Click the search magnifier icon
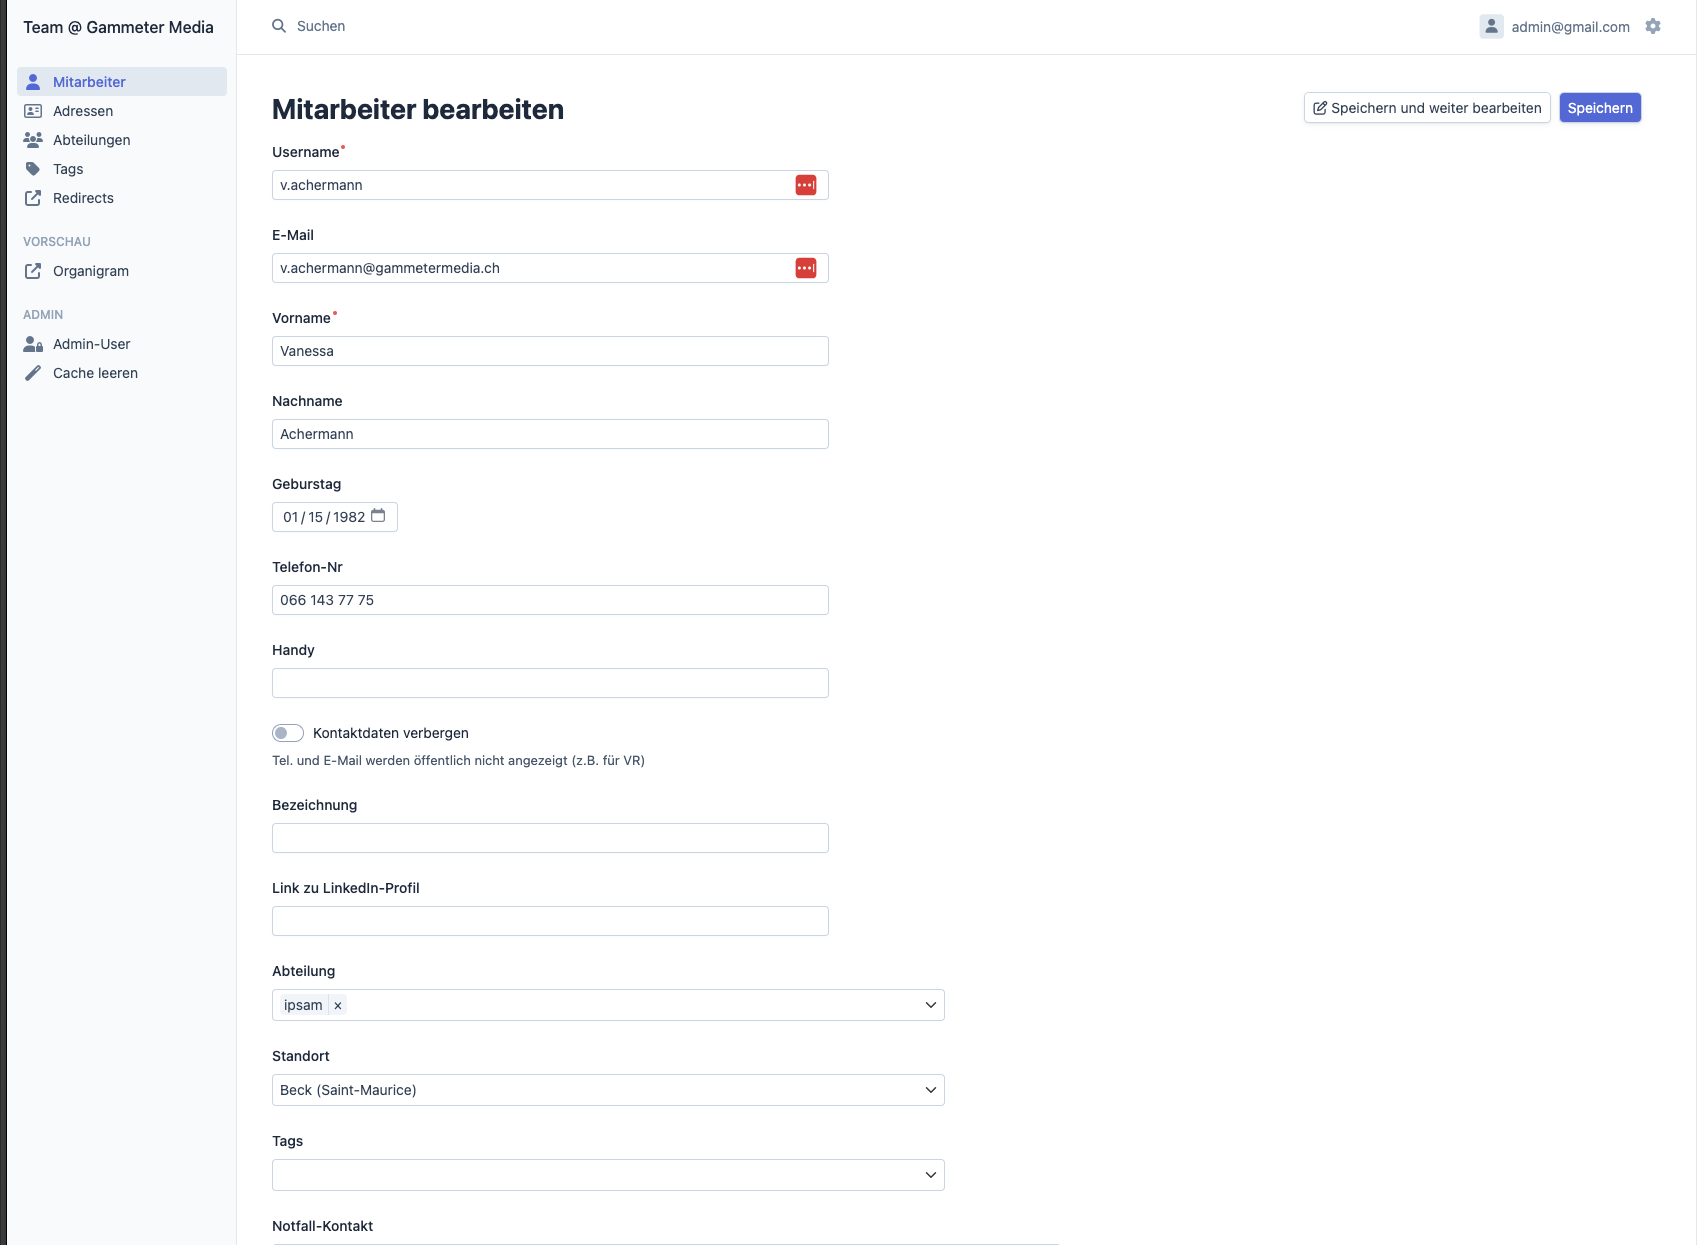Image resolution: width=1697 pixels, height=1245 pixels. click(x=279, y=26)
